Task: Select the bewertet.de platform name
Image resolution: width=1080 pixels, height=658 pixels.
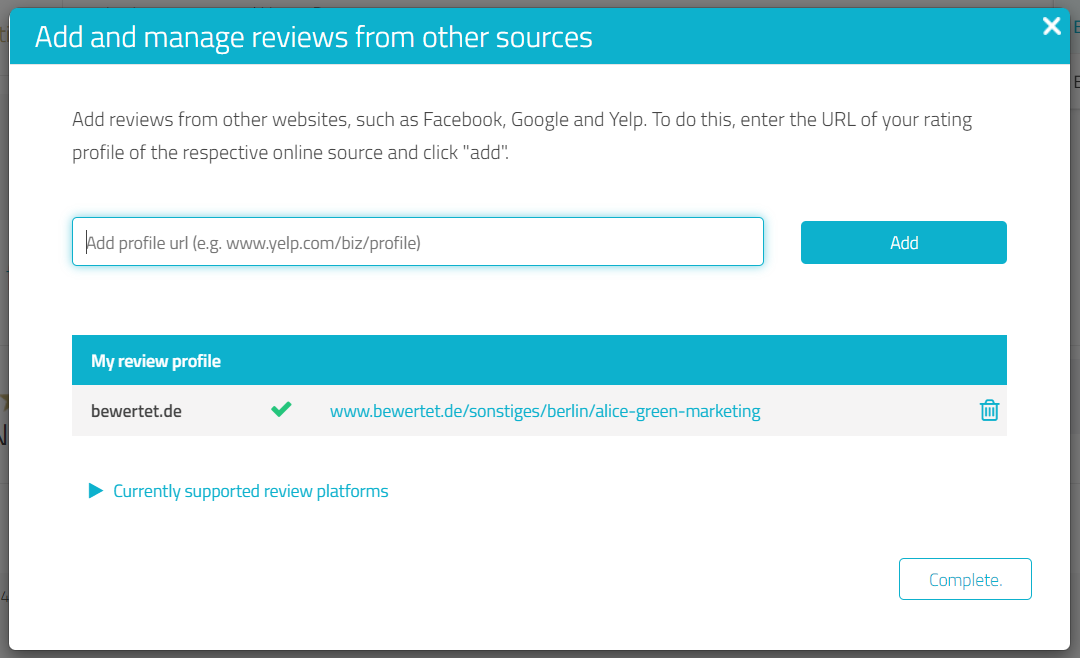Action: point(136,411)
